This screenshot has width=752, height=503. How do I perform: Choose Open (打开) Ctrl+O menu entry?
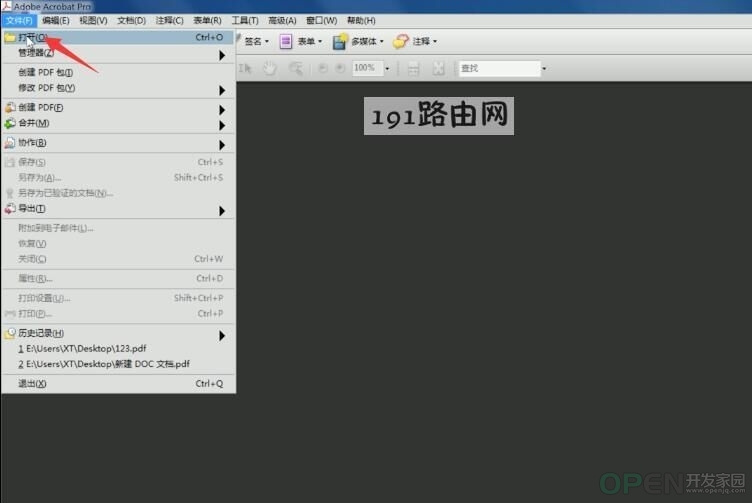(118, 37)
